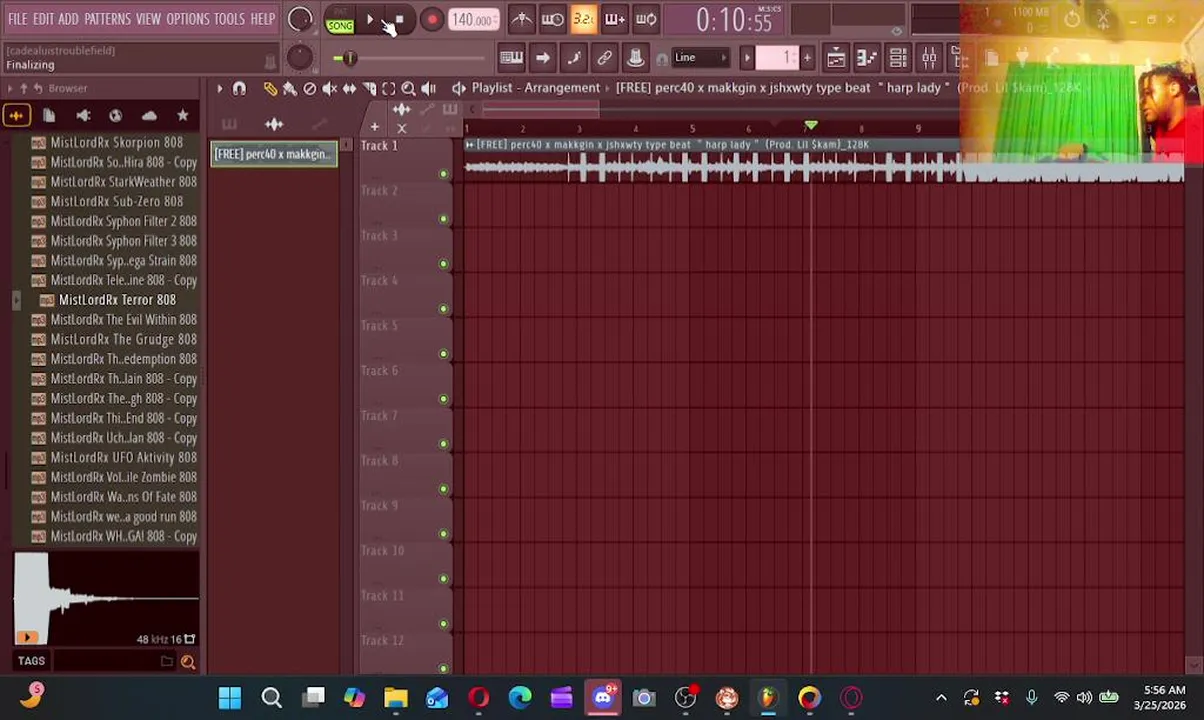Mute Track 5 via its green light

(443, 354)
